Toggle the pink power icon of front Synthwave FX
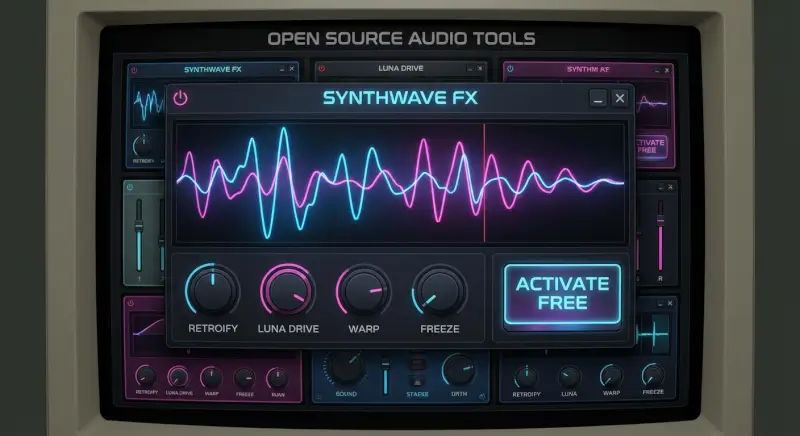 181,98
